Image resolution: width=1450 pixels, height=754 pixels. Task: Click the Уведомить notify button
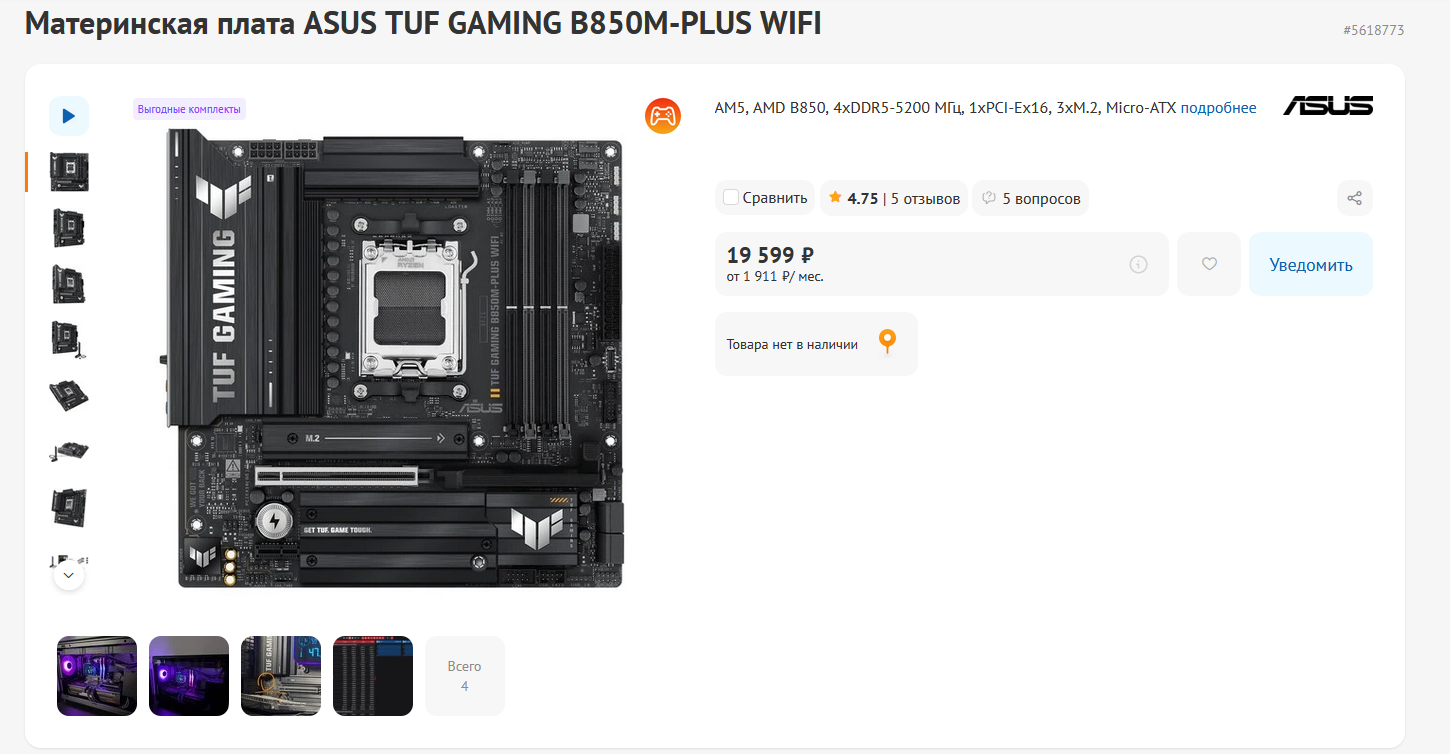click(1311, 264)
